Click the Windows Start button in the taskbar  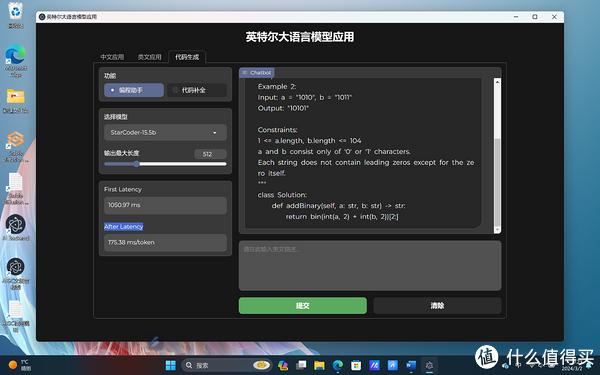point(171,365)
